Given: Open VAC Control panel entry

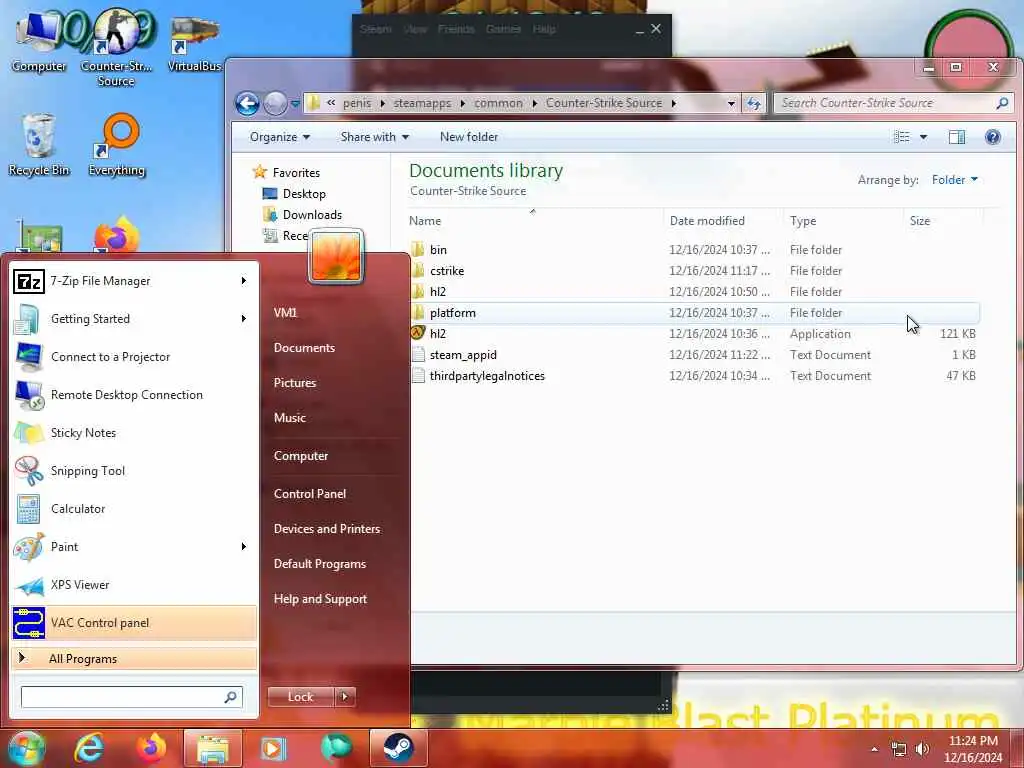Looking at the screenshot, I should [x=134, y=622].
